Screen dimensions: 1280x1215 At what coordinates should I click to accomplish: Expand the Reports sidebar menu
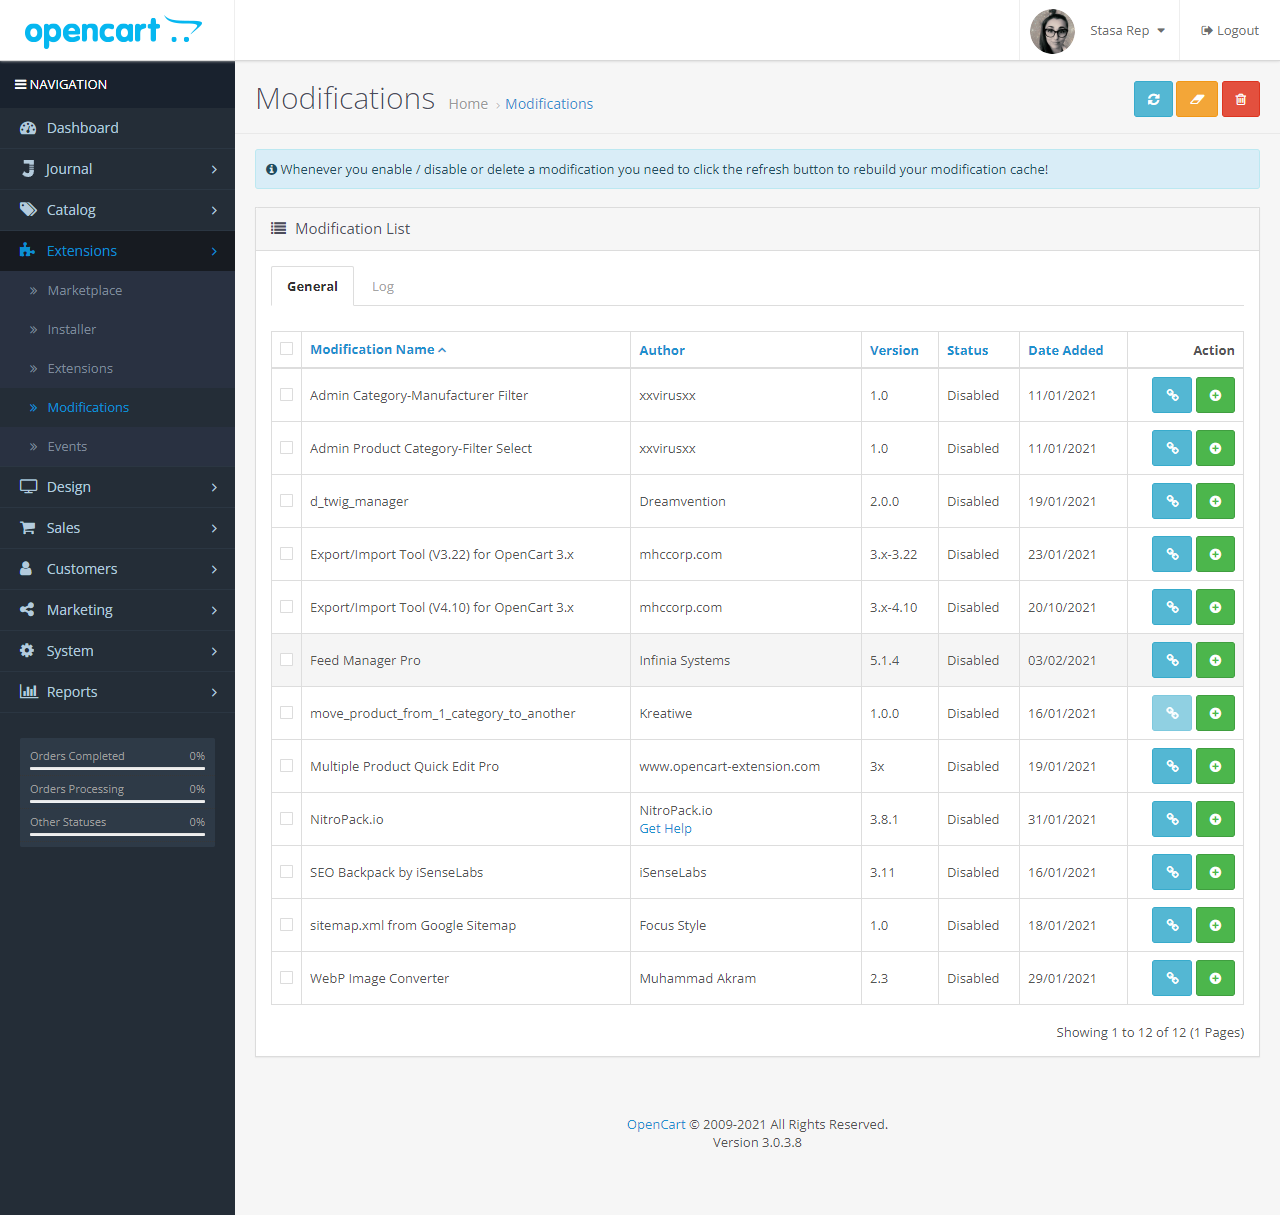[x=117, y=692]
